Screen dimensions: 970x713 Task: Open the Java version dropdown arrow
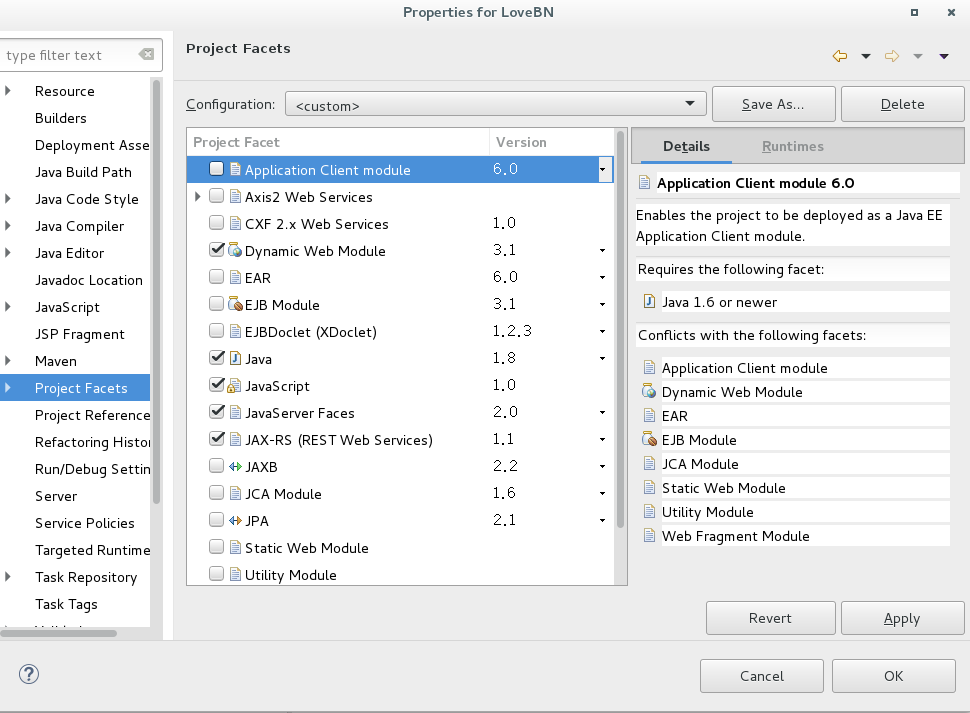pos(602,359)
